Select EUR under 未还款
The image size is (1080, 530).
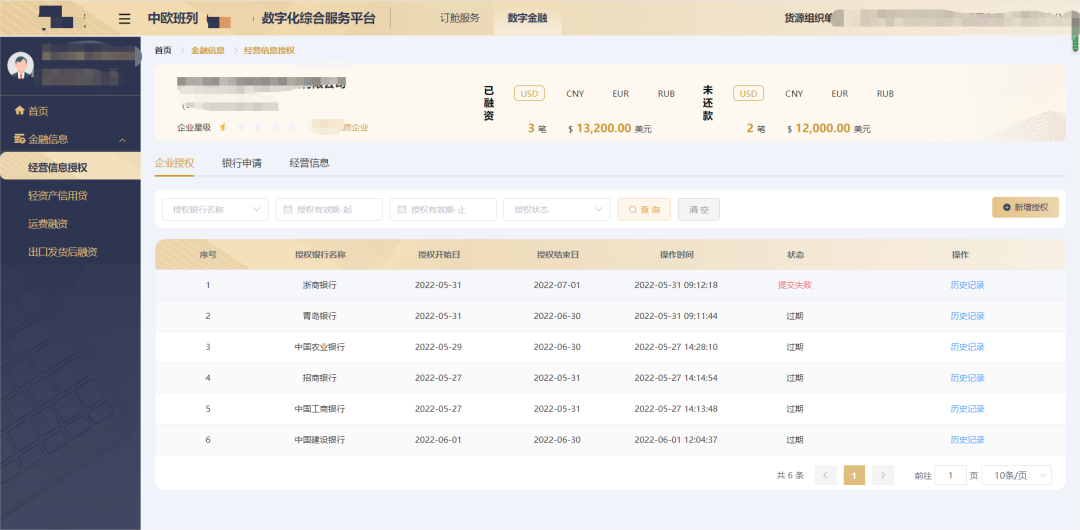840,94
